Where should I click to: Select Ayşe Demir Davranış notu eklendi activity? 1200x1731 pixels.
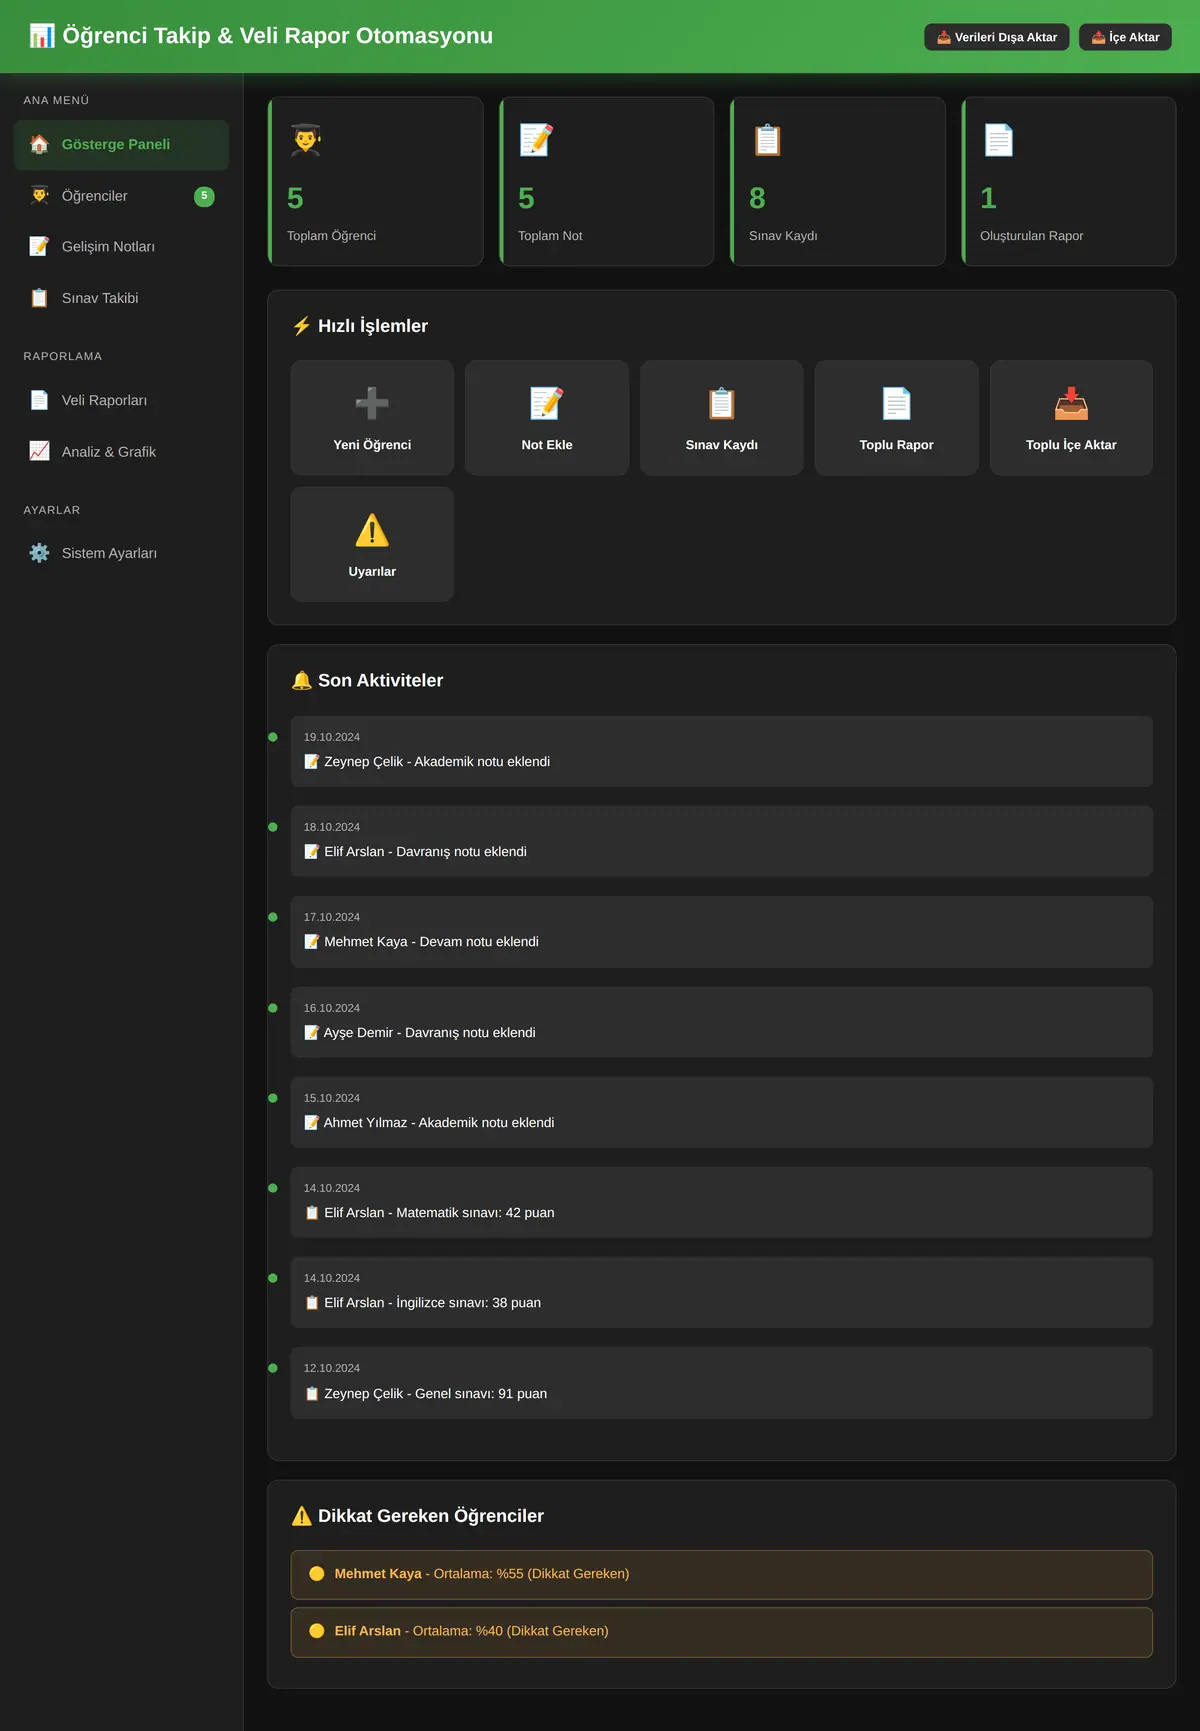tap(722, 1022)
